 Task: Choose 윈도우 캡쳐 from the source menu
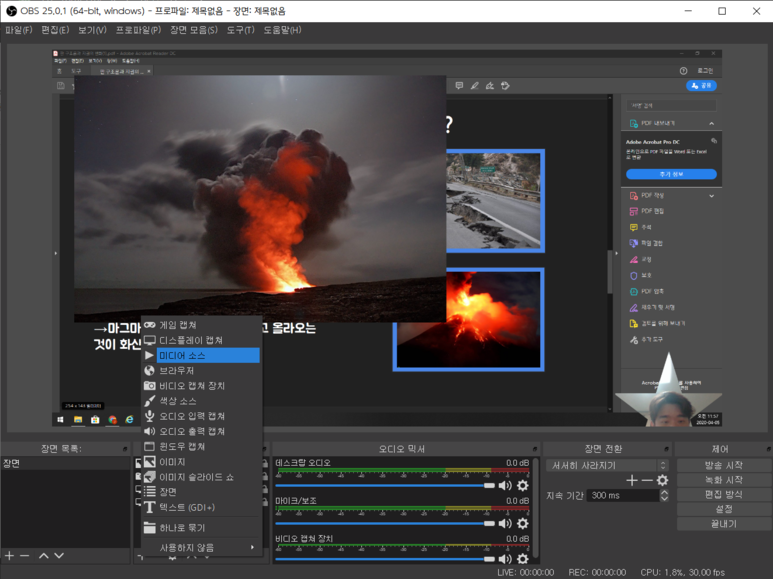click(201, 446)
